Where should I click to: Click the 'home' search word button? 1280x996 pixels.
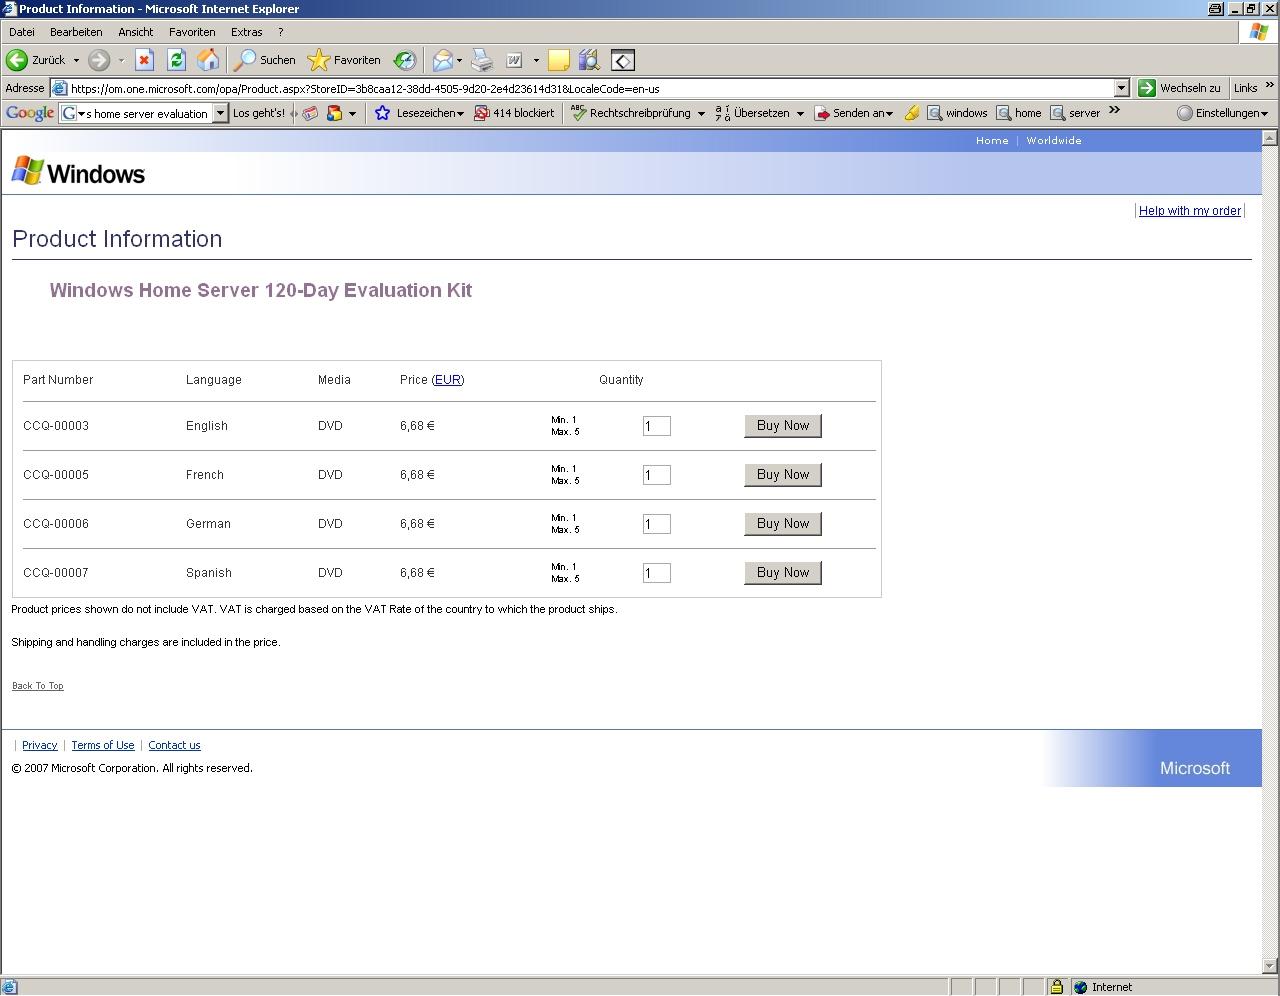click(1019, 113)
